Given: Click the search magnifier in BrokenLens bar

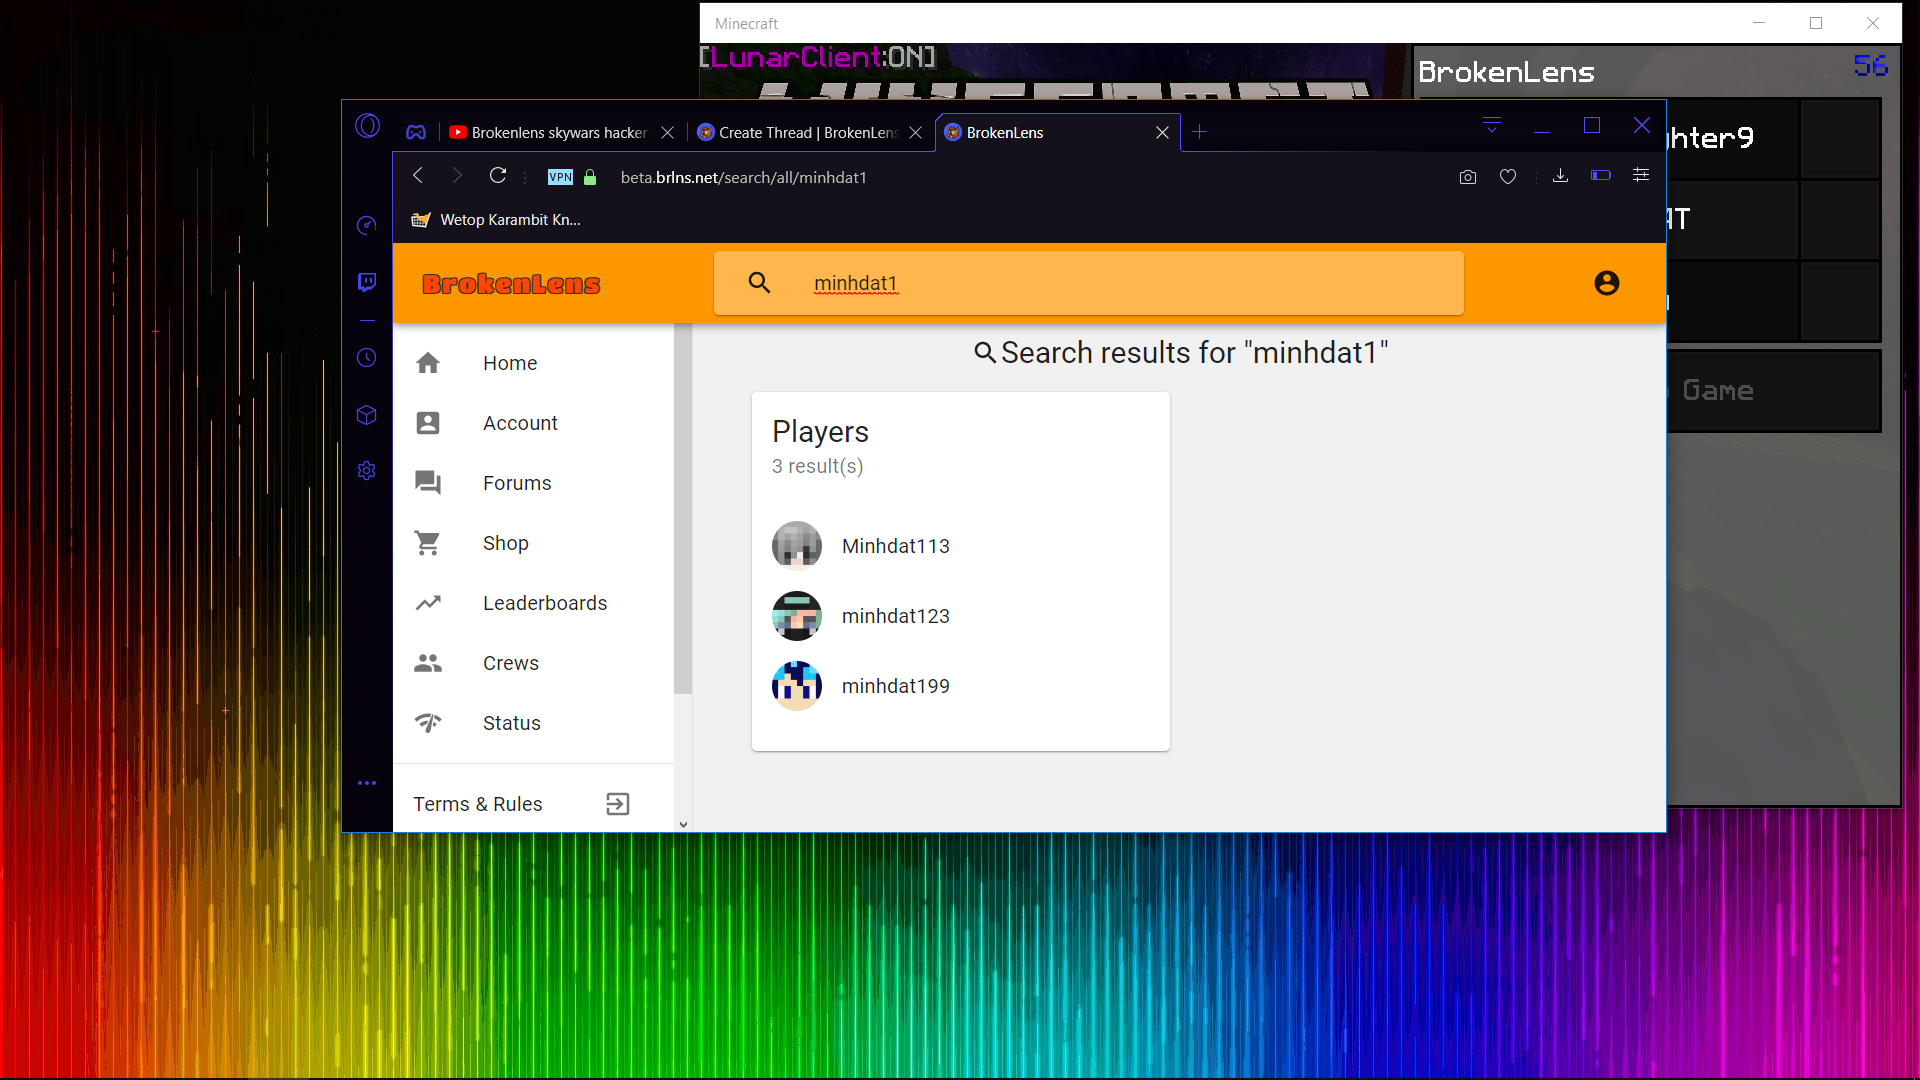Looking at the screenshot, I should tap(760, 283).
